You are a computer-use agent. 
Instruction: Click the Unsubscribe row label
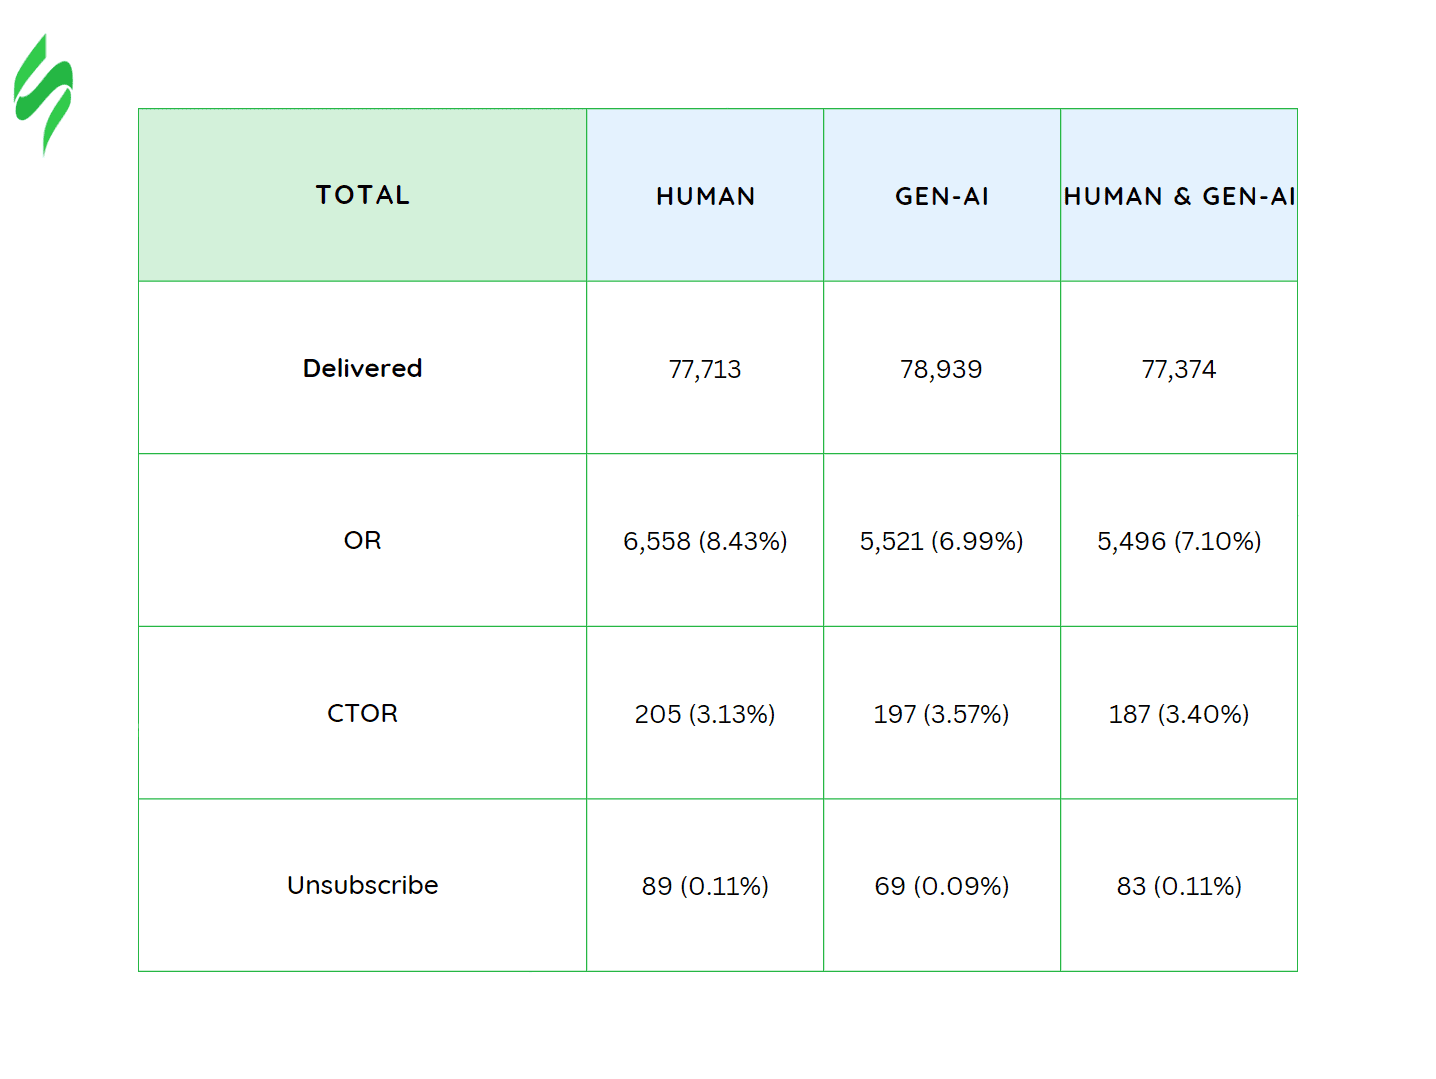(x=362, y=885)
